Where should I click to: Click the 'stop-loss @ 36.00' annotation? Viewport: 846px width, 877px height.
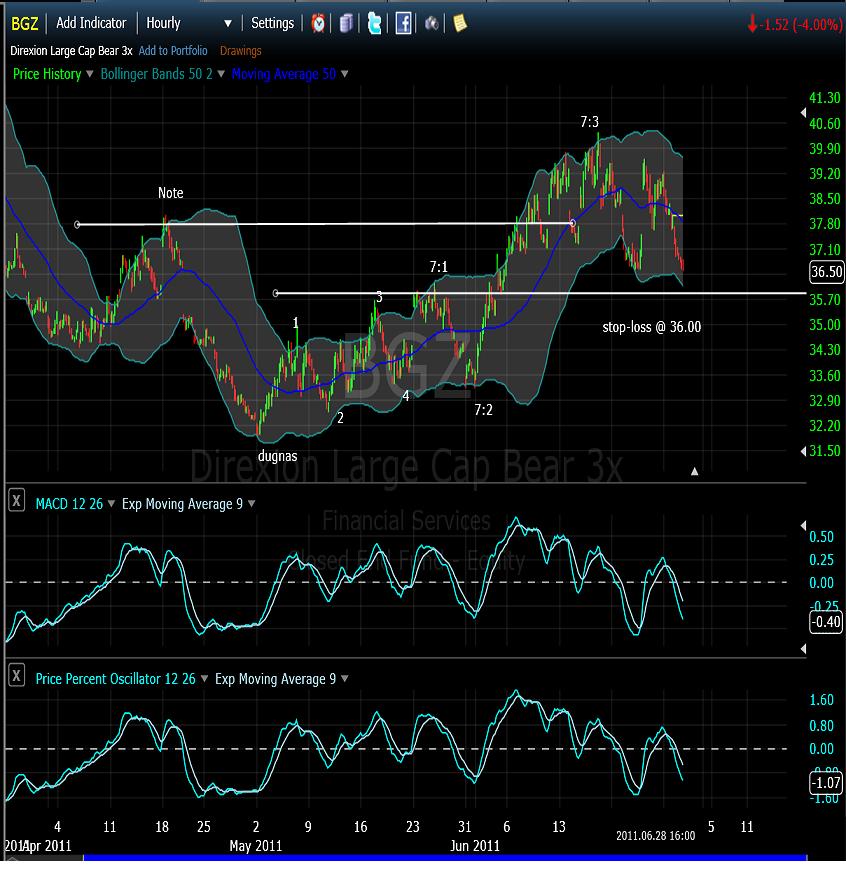651,327
